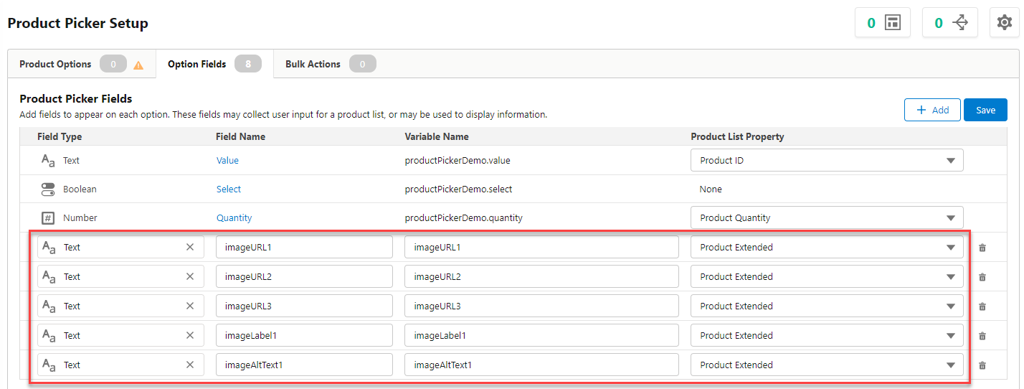Clear field type on imageURL1 row

point(190,247)
